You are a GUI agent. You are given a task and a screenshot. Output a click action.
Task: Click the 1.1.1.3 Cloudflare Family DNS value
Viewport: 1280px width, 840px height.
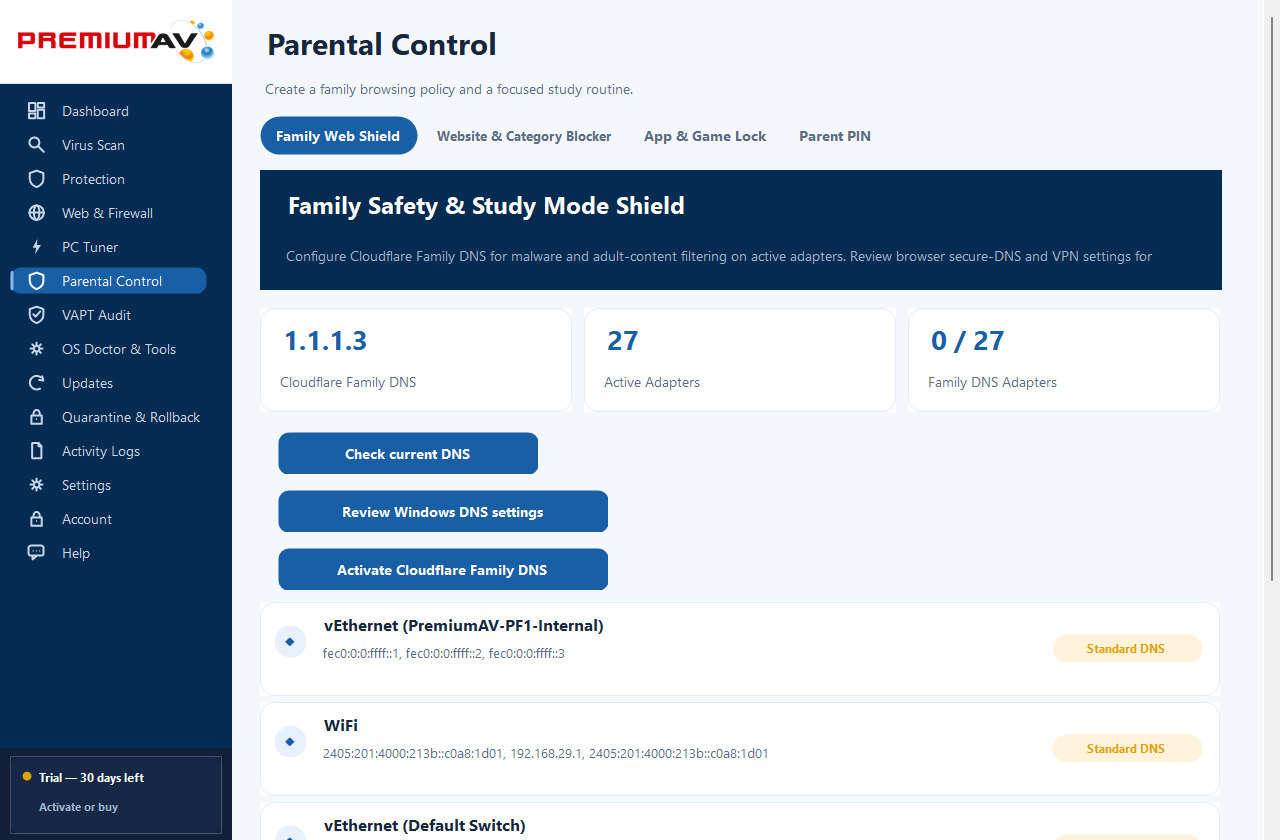click(326, 341)
